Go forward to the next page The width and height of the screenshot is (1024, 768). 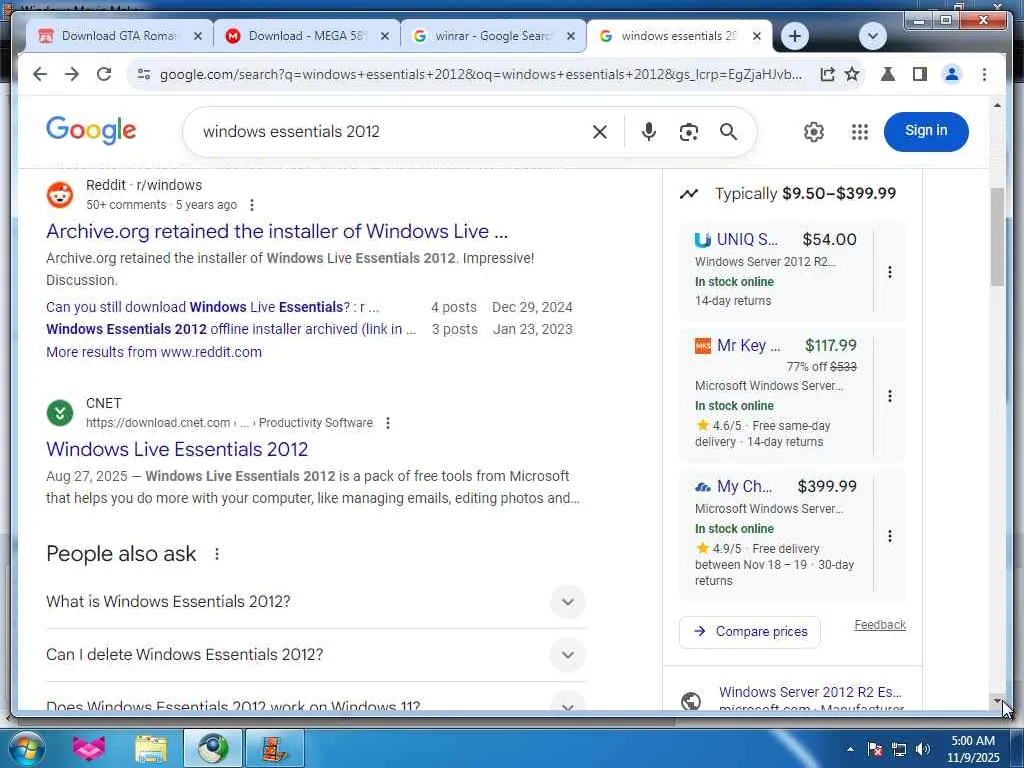click(72, 74)
